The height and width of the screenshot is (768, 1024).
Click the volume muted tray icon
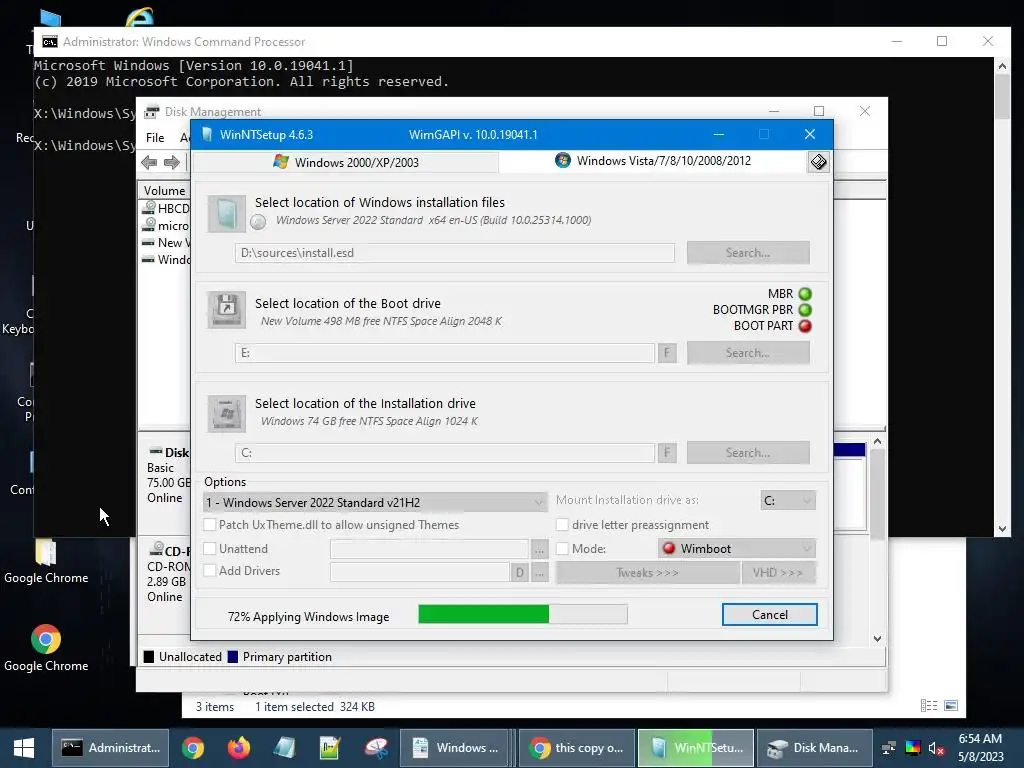(x=936, y=748)
